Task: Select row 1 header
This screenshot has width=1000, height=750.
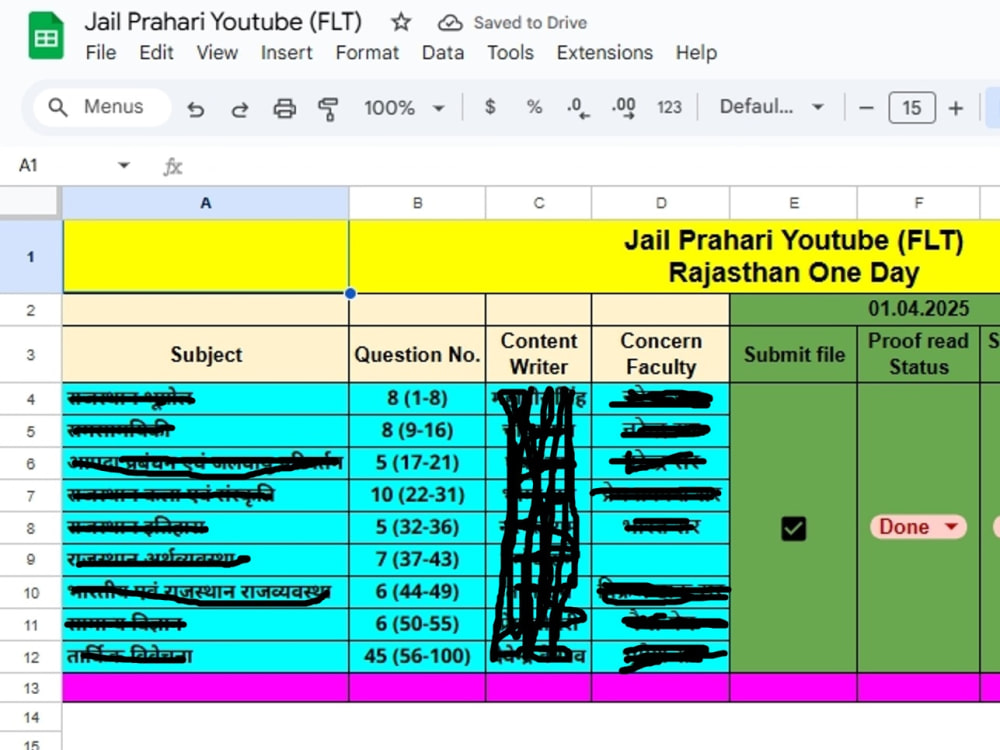Action: 31,256
